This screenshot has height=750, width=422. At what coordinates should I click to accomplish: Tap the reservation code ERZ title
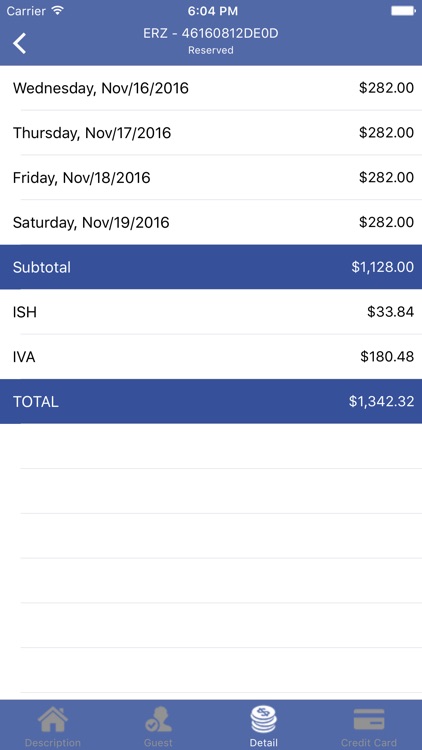tap(211, 33)
